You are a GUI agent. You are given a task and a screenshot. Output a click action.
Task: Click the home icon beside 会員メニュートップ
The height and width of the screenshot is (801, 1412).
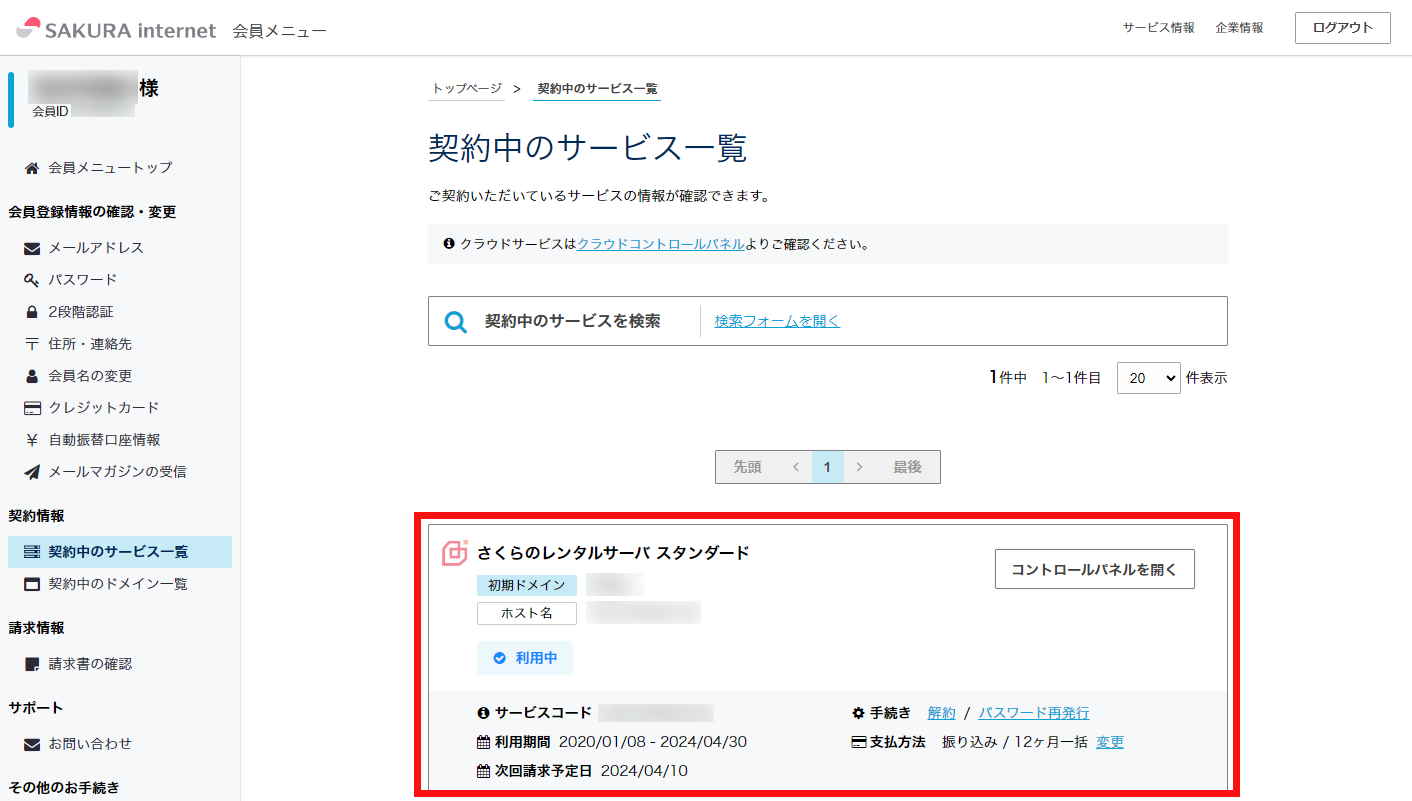[32, 168]
